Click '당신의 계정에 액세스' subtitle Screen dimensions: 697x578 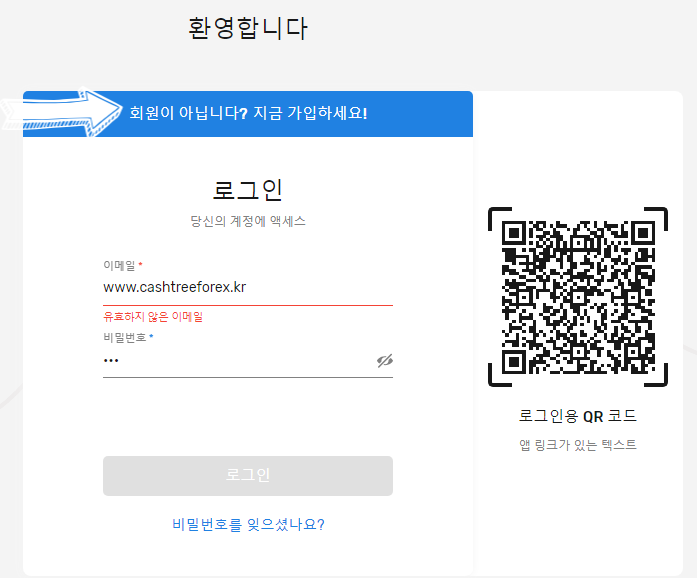point(248,221)
